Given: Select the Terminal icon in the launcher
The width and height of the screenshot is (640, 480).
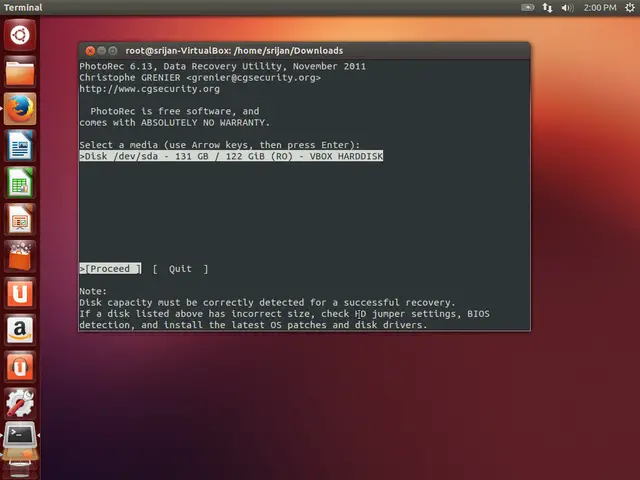Looking at the screenshot, I should [x=20, y=437].
